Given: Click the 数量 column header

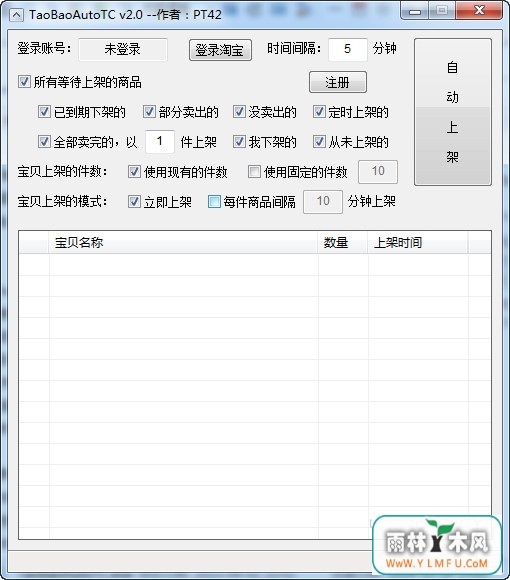Looking at the screenshot, I should 343,243.
